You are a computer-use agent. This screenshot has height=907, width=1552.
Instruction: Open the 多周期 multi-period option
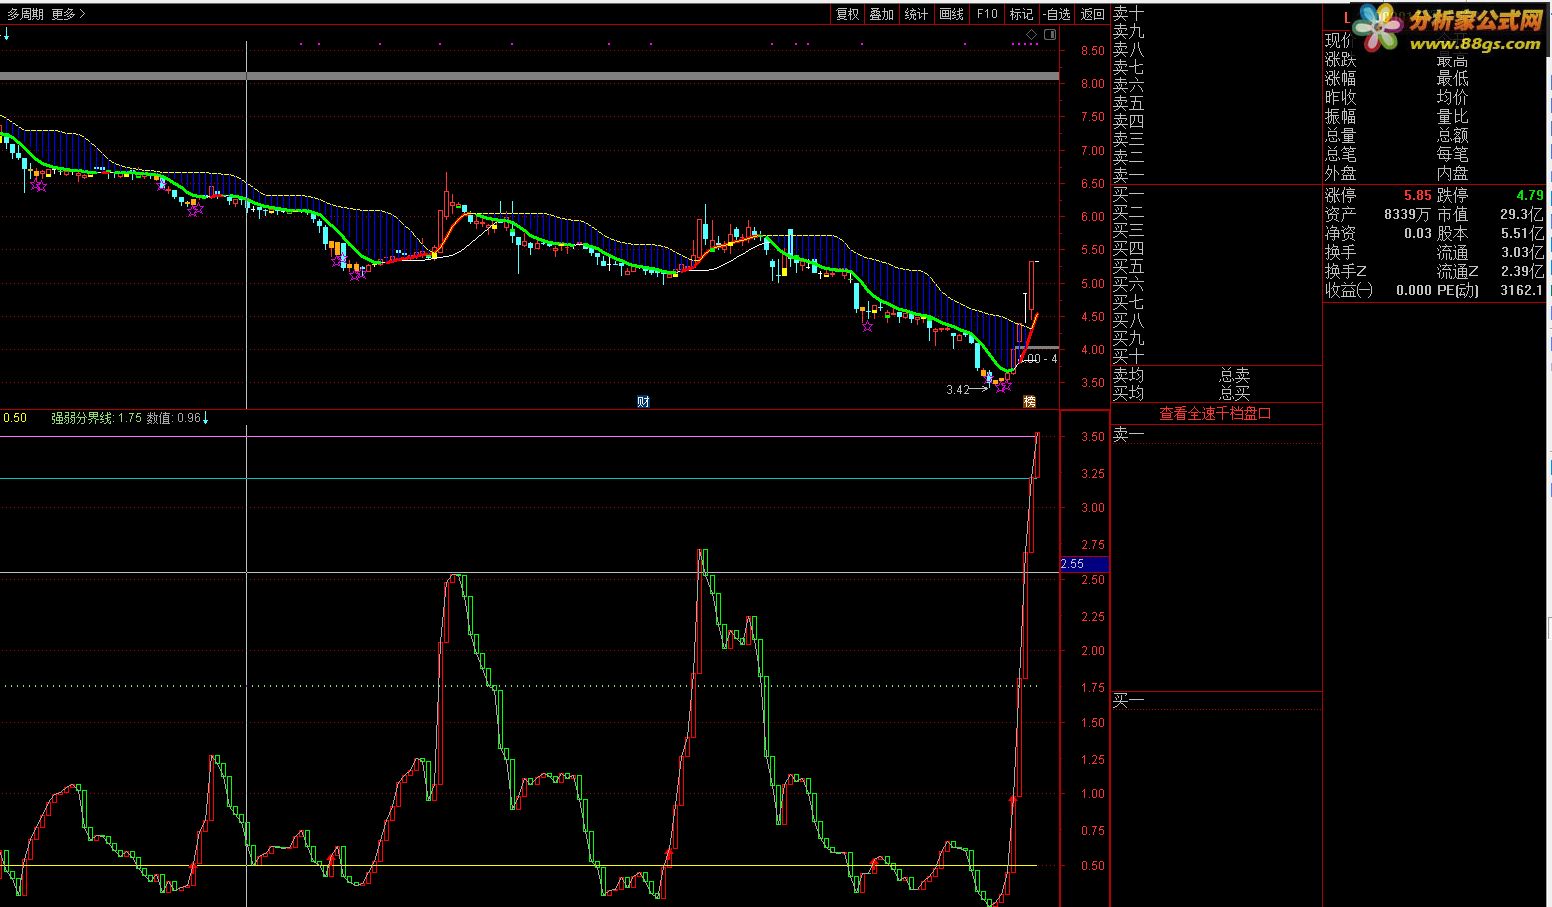[25, 14]
